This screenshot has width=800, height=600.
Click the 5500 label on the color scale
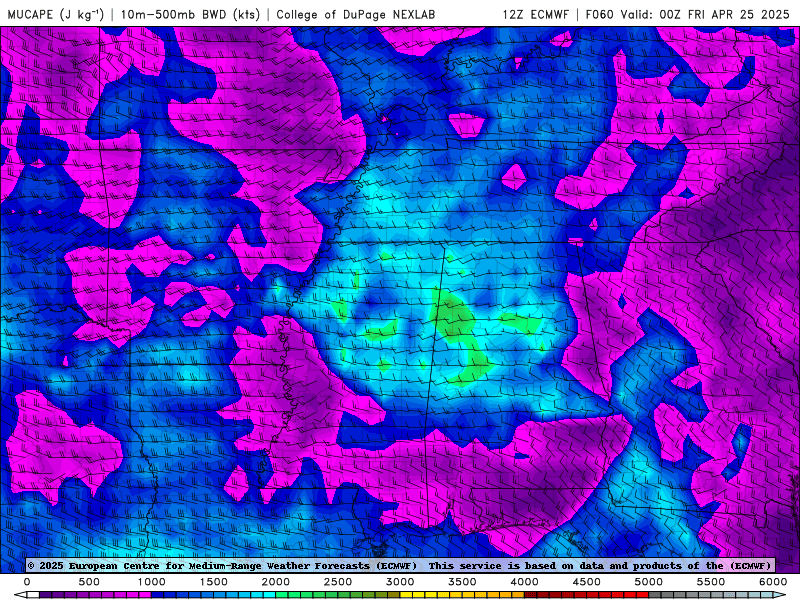coord(711,582)
